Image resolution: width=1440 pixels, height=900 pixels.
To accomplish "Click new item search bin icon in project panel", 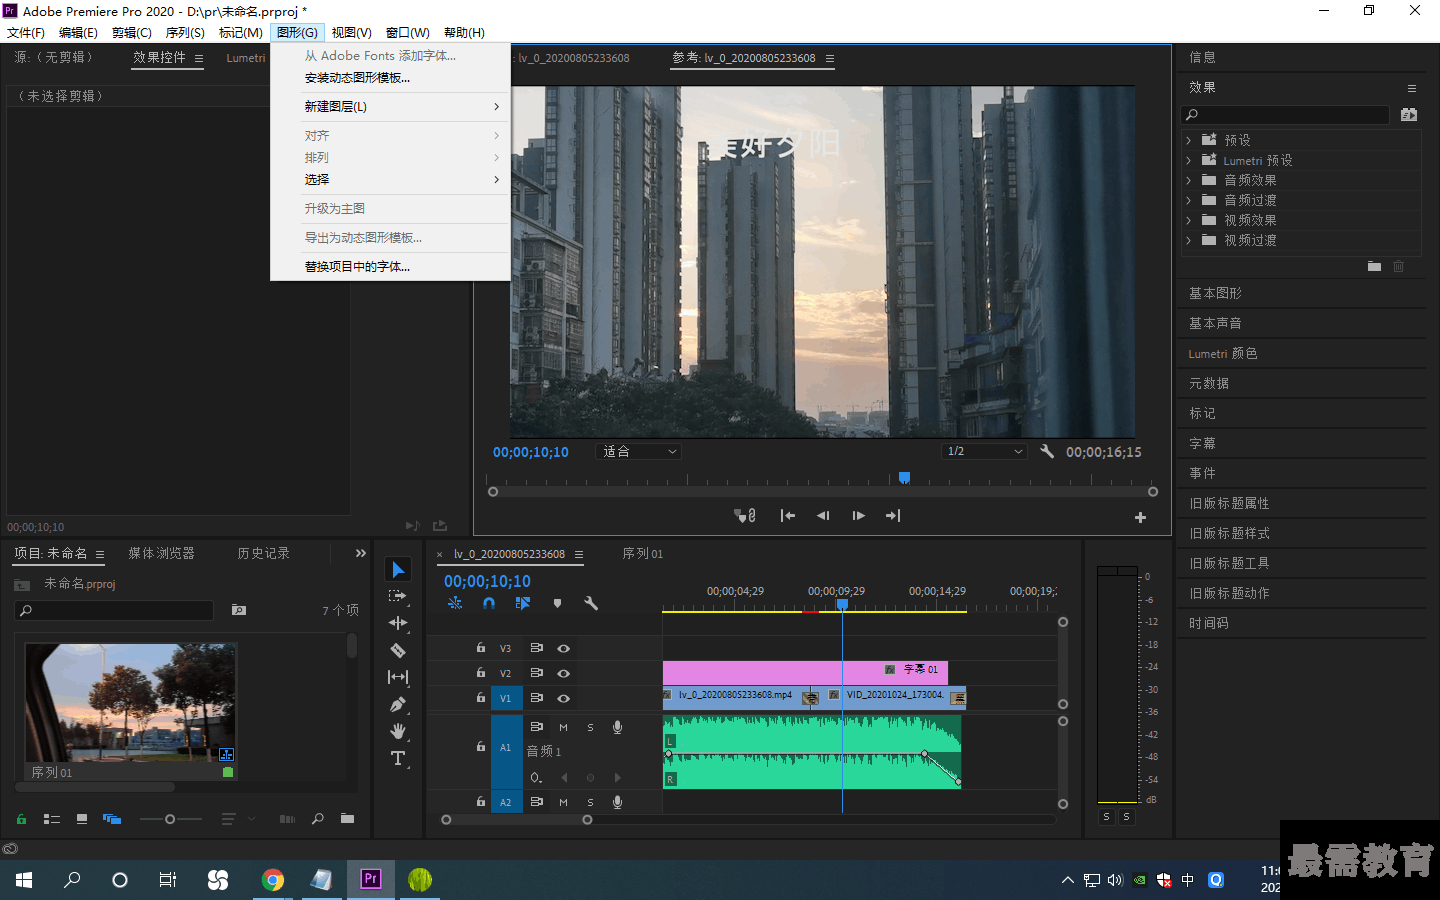I will click(239, 609).
